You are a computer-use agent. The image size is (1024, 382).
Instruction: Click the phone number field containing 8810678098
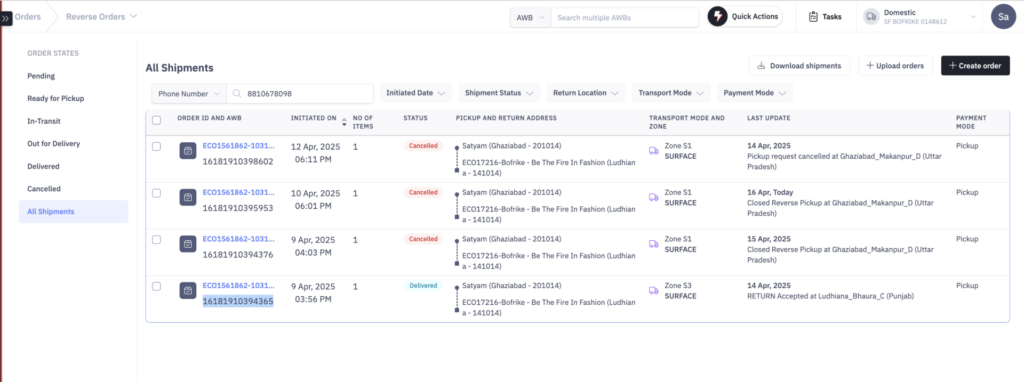tap(300, 93)
